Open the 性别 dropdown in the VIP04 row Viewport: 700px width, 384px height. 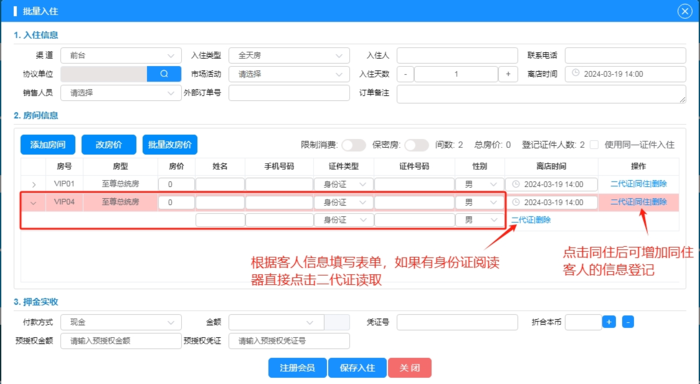pyautogui.click(x=480, y=202)
